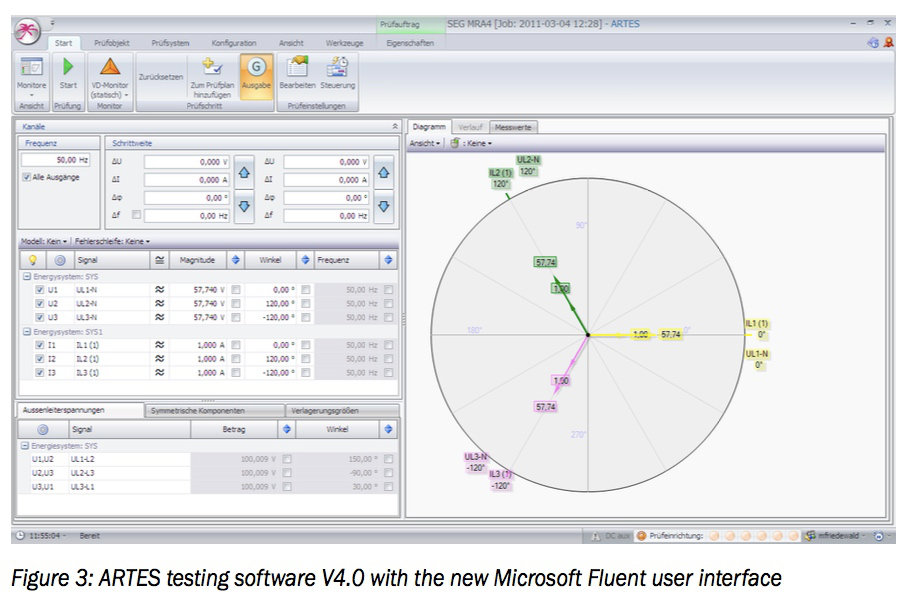Click the left ΔU 0,000 V field
Image resolution: width=907 pixels, height=598 pixels.
tap(186, 162)
